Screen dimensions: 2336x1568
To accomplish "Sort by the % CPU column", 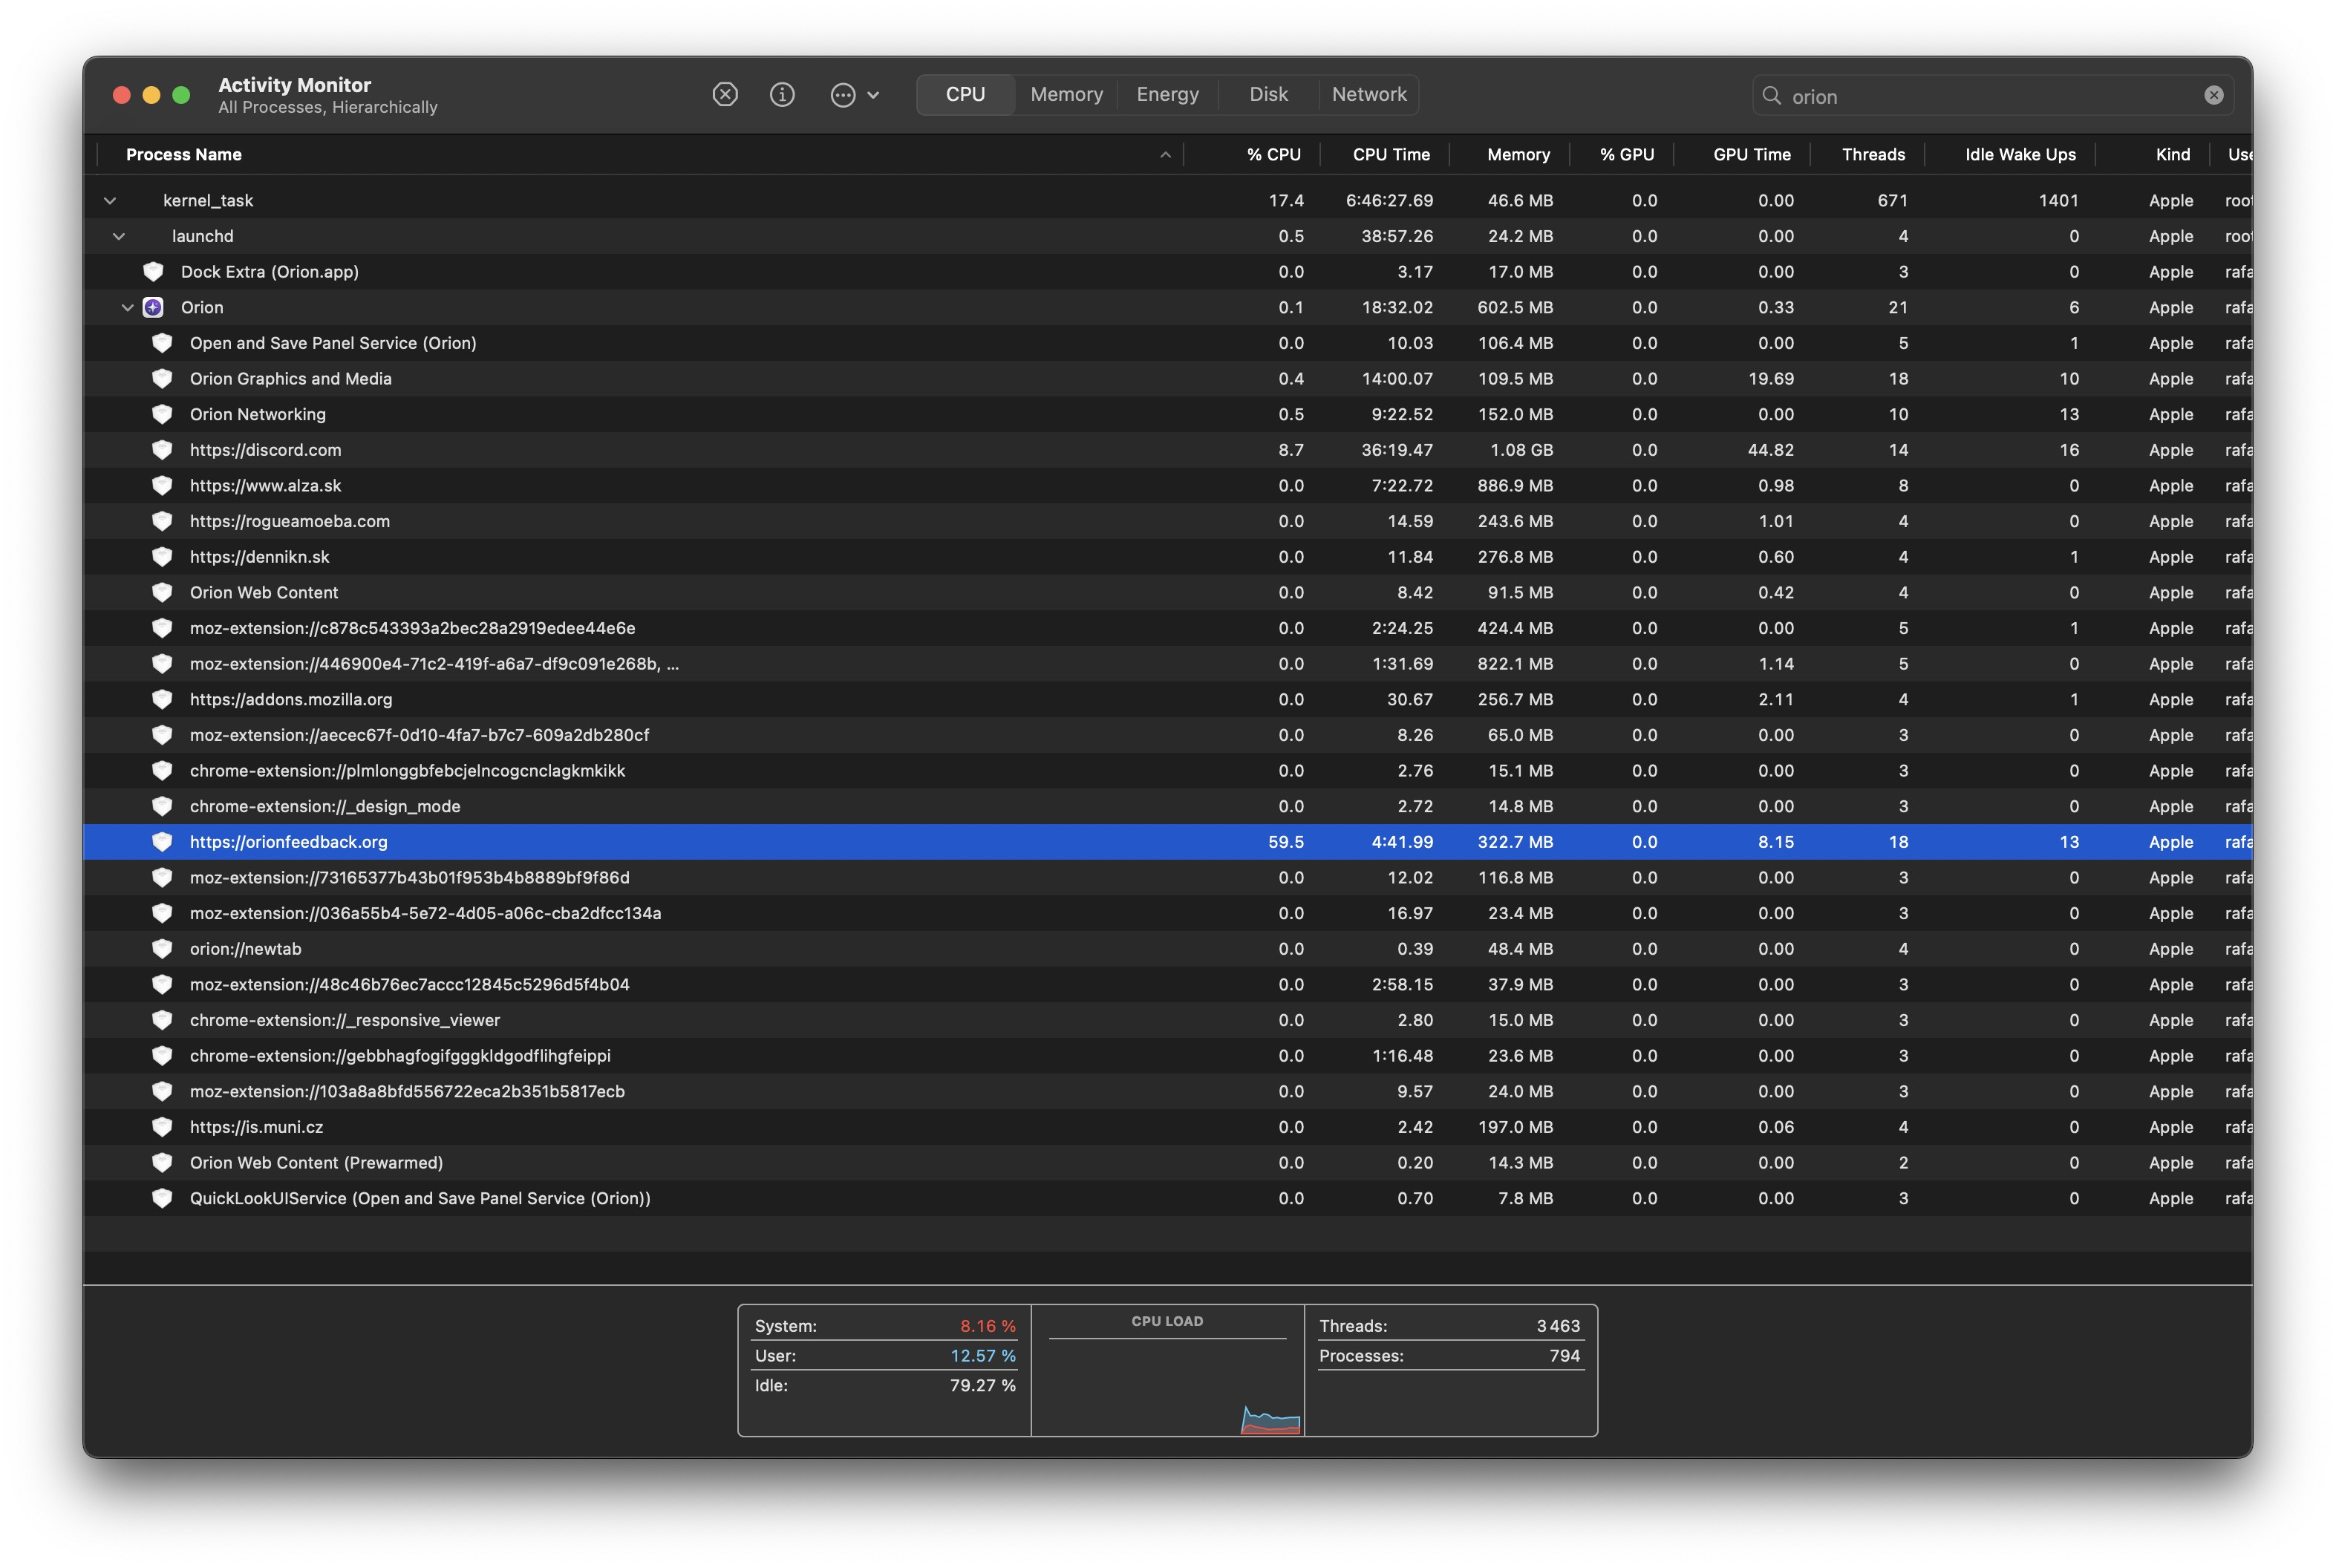I will pos(1273,155).
